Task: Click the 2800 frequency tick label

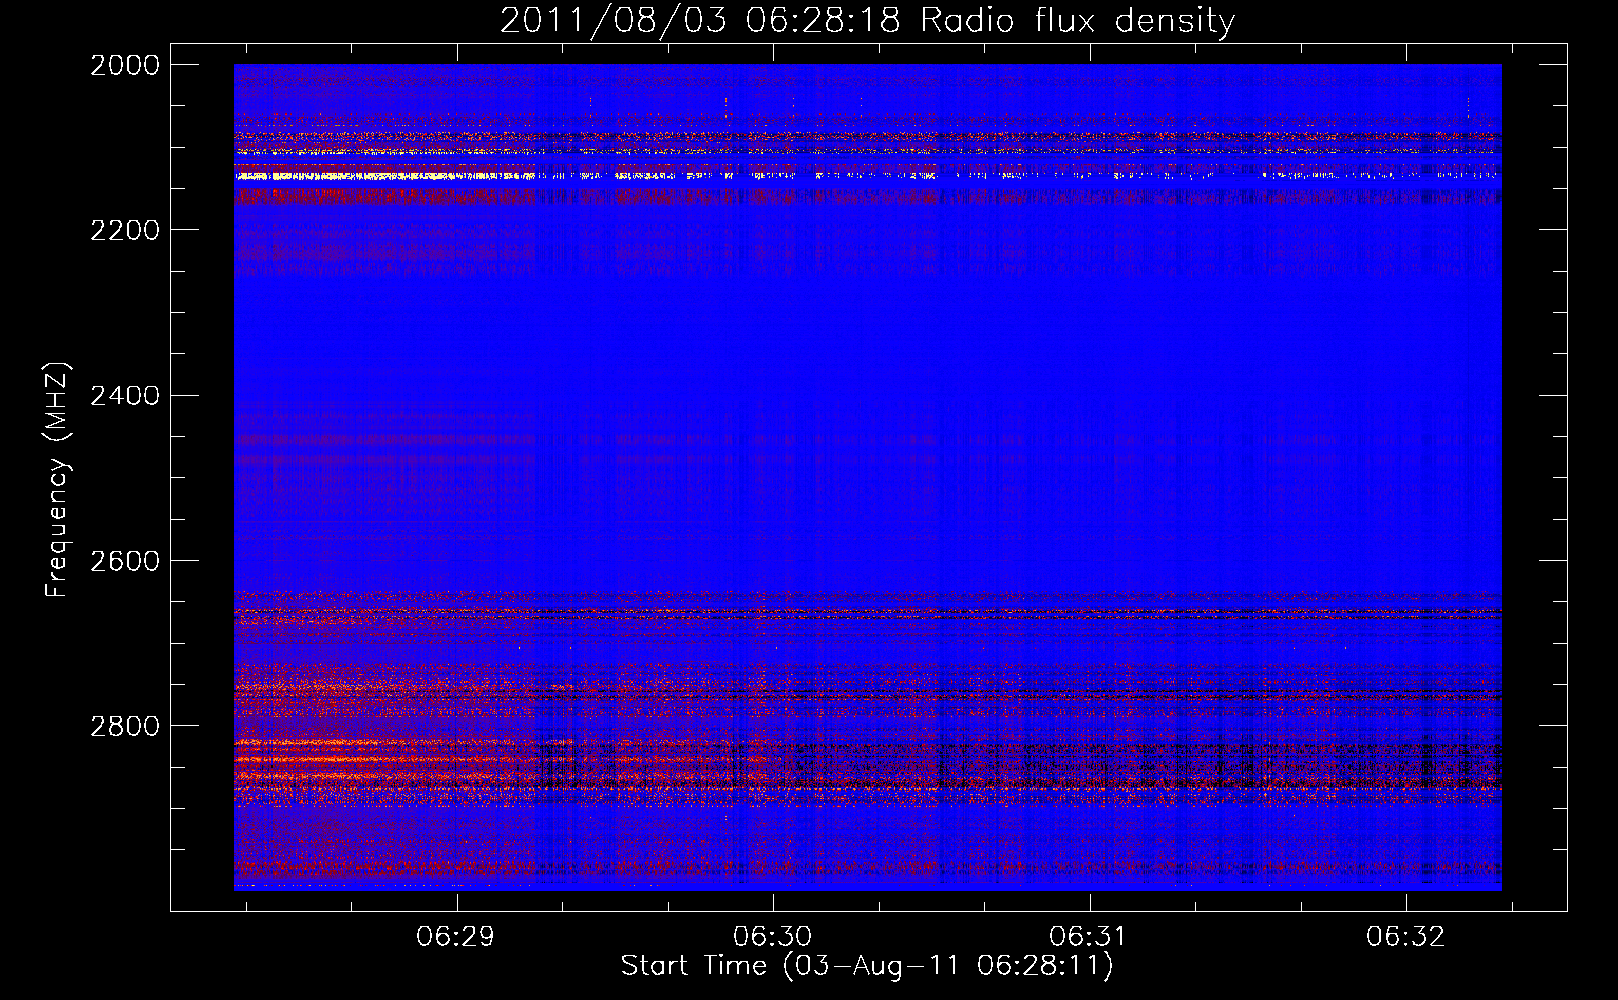Action: tap(125, 726)
